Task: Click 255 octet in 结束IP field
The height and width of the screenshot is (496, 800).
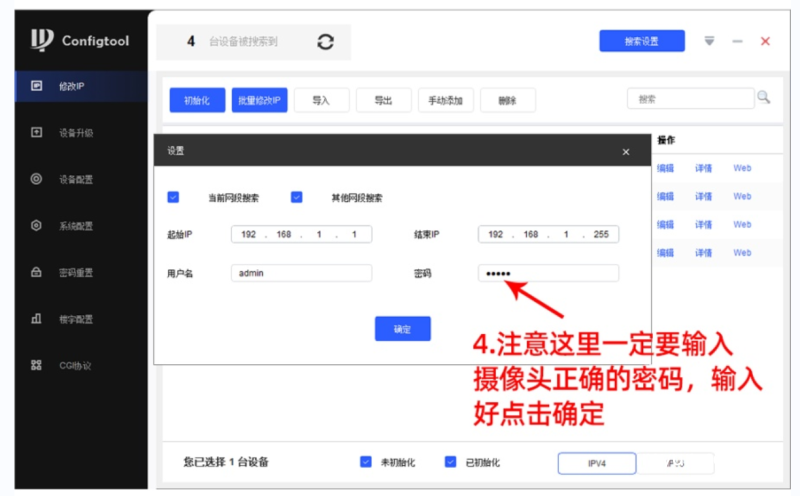Action: coord(601,234)
